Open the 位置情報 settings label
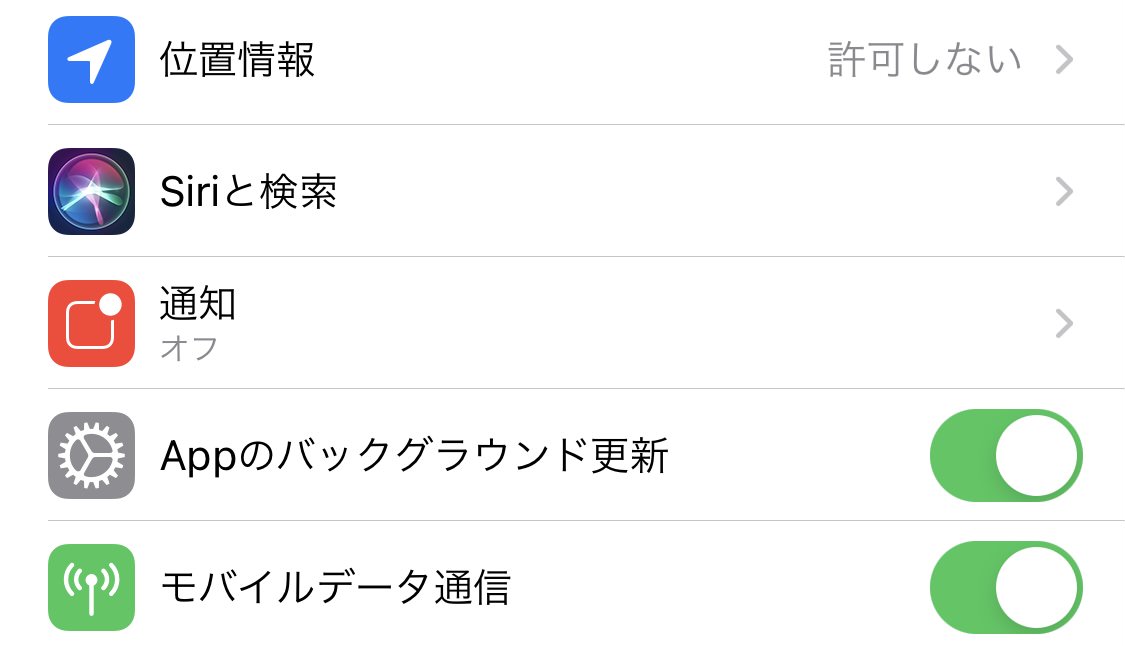This screenshot has height=646, width=1125. 238,60
